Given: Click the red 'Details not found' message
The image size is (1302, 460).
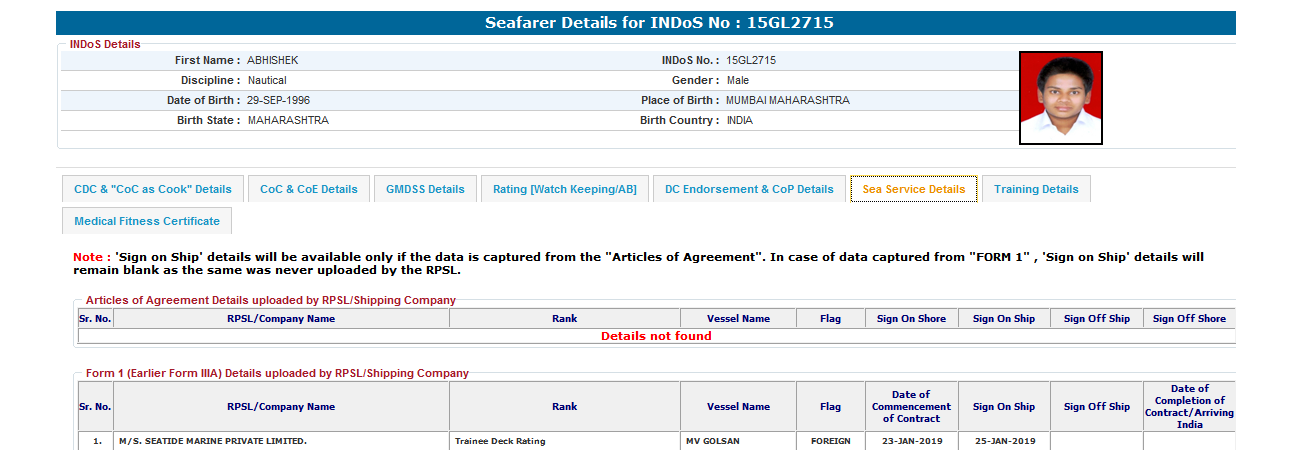Looking at the screenshot, I should coord(656,336).
